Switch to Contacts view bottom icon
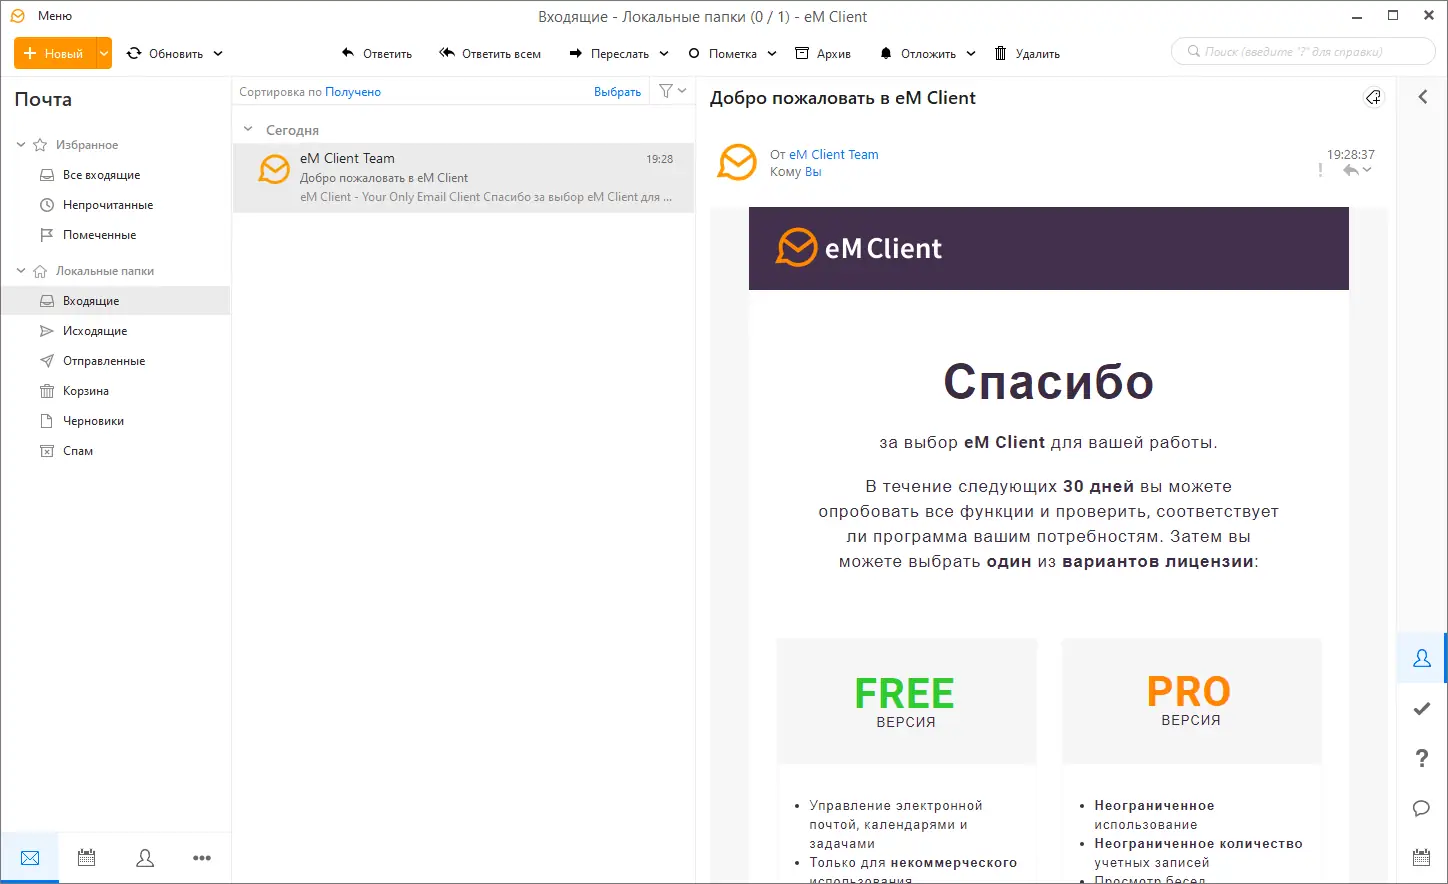 click(x=145, y=858)
